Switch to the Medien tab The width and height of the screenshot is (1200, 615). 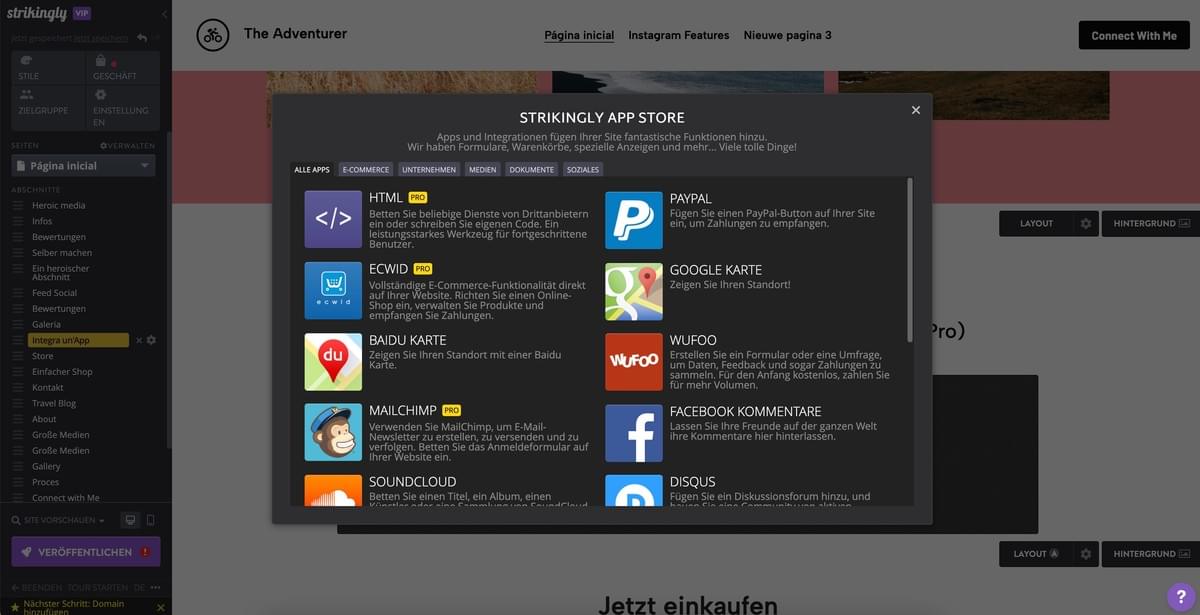point(483,169)
